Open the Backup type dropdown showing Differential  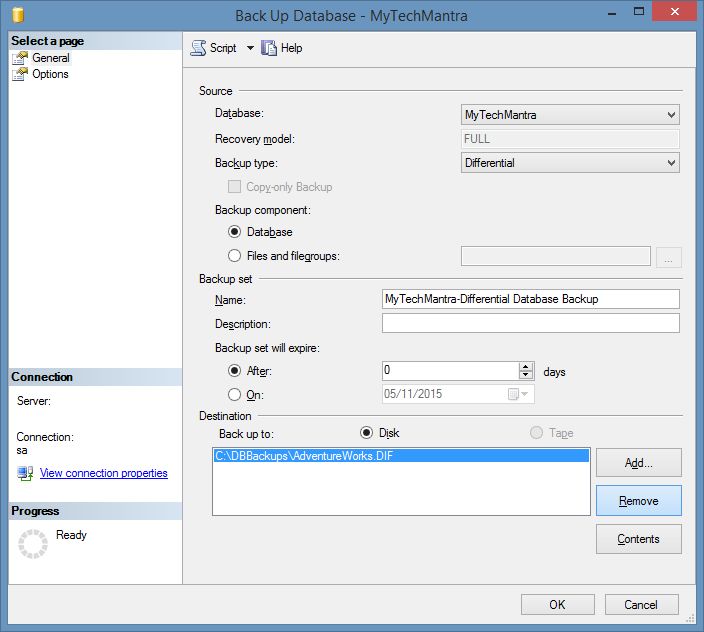[570, 162]
